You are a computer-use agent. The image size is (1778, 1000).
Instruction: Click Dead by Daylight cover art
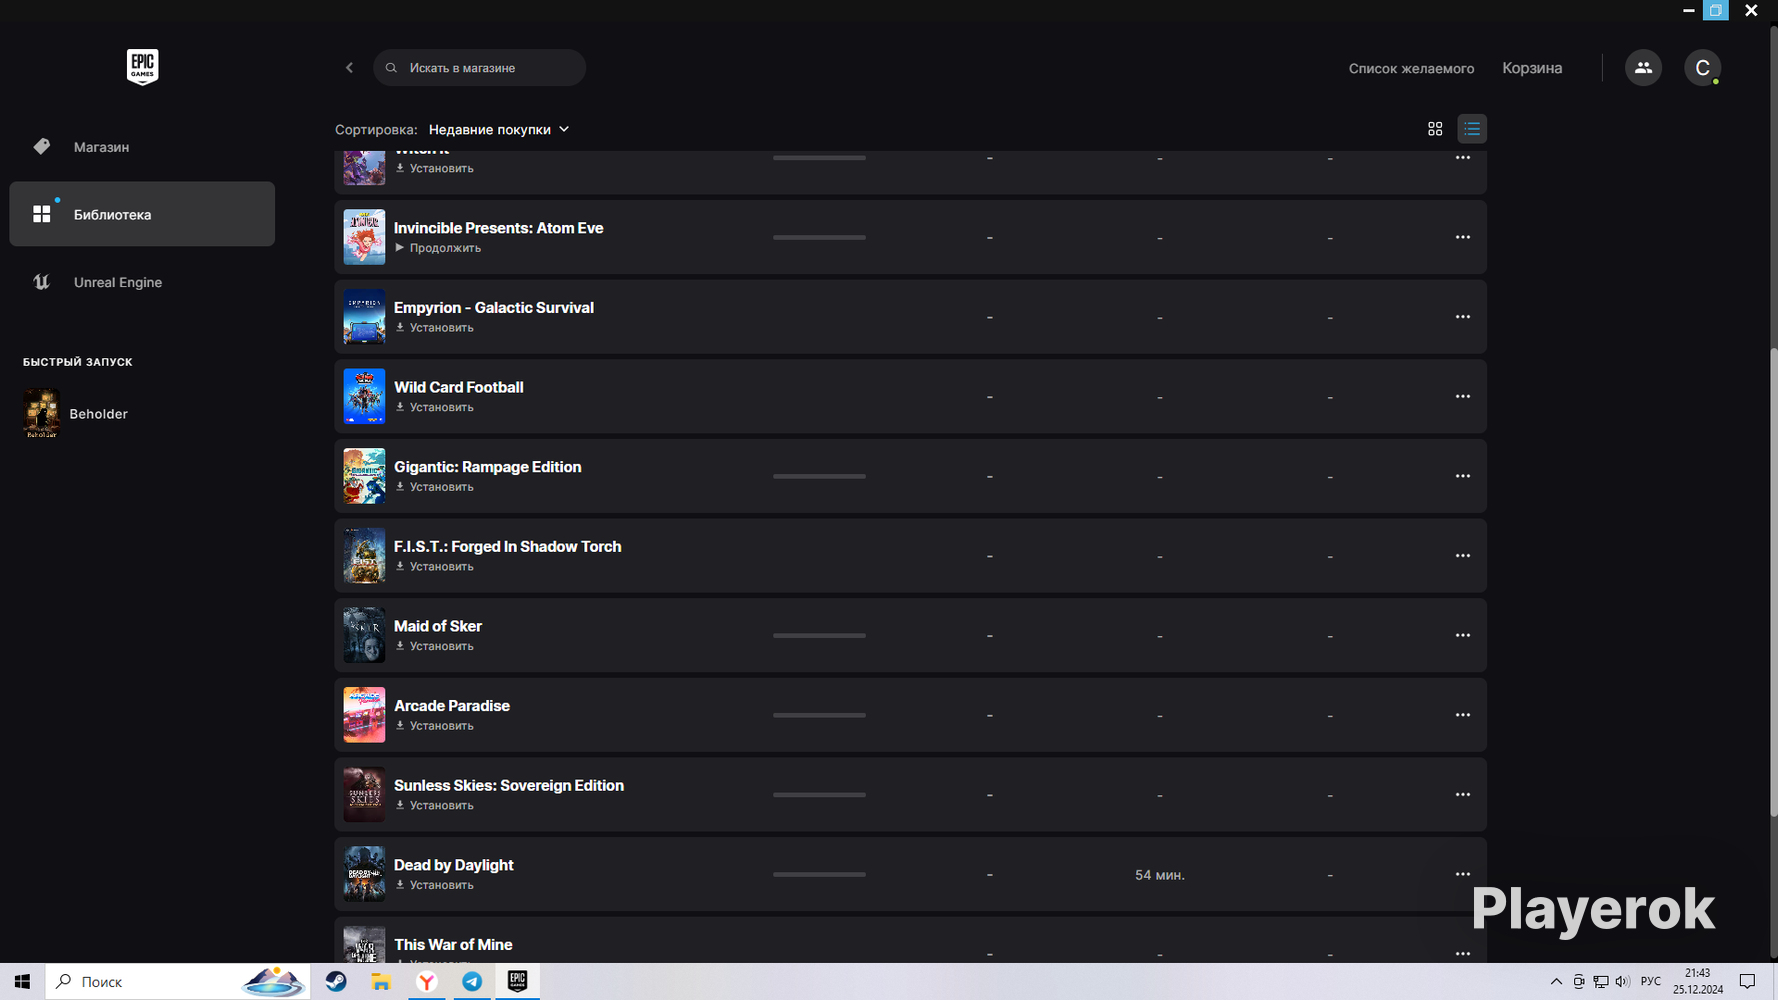[364, 874]
